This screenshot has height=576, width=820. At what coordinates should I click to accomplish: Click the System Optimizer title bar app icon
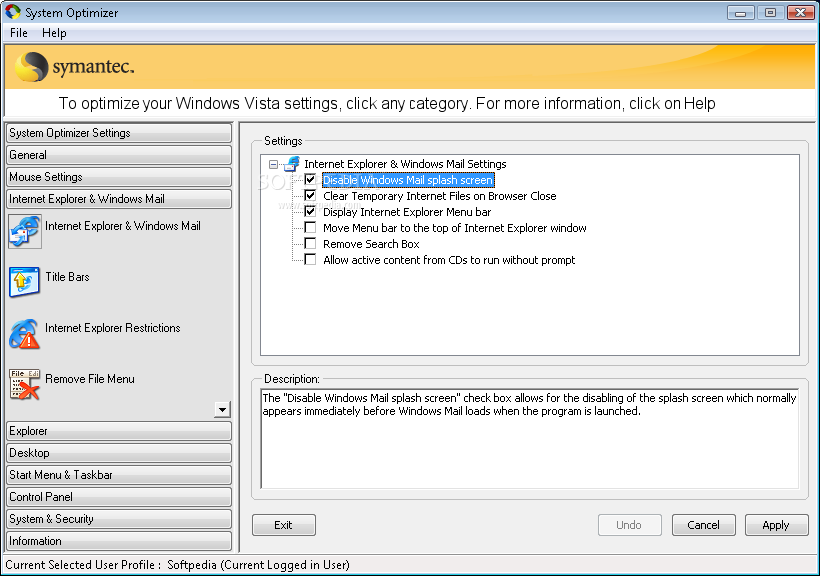(x=13, y=12)
